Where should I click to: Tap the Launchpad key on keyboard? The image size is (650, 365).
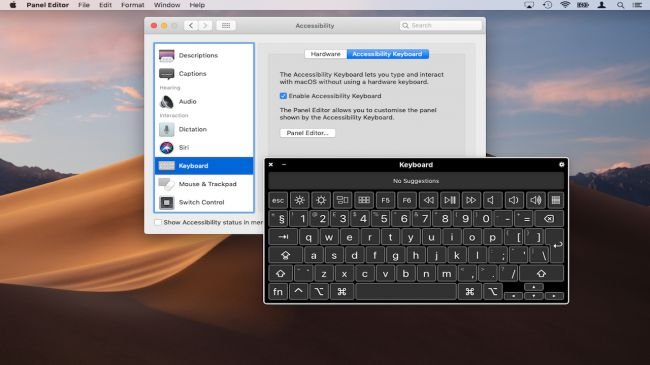pos(364,200)
